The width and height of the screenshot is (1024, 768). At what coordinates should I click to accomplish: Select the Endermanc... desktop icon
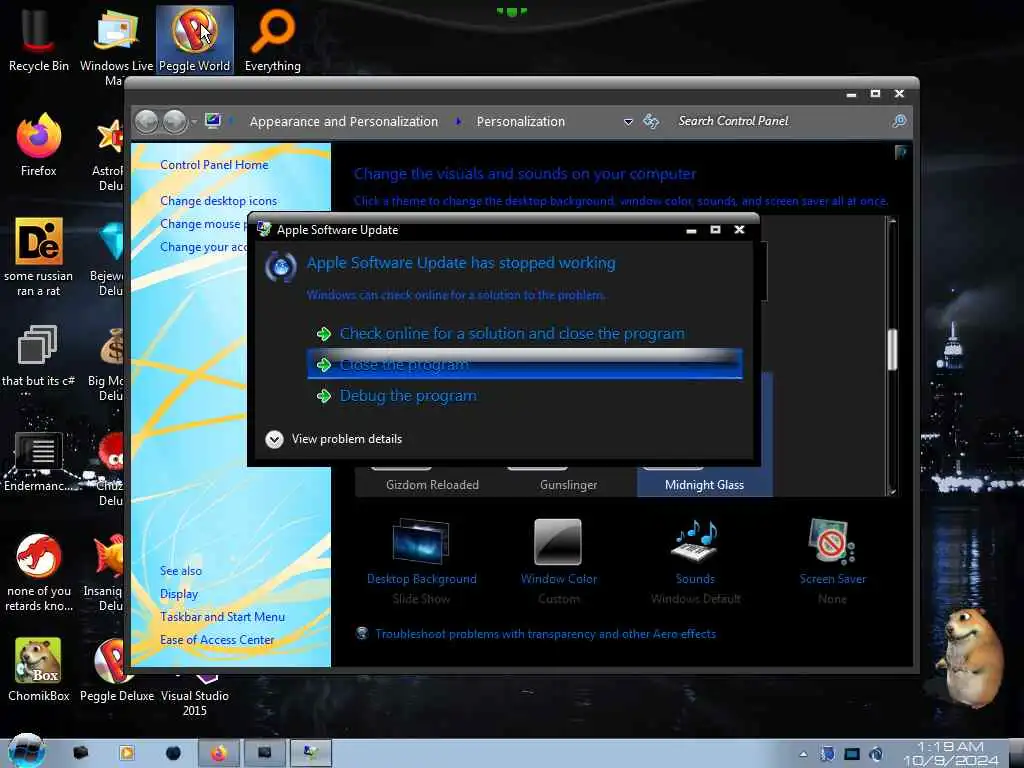click(39, 460)
